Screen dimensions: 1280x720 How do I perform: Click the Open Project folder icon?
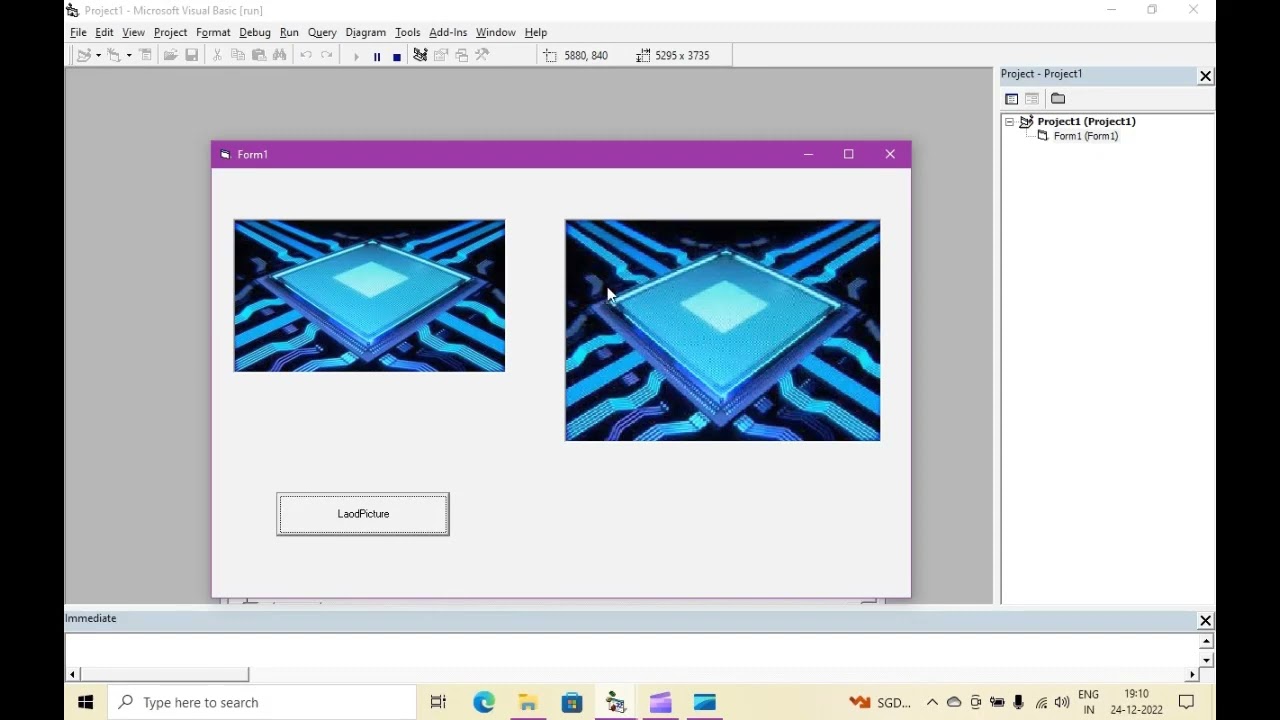tap(171, 56)
